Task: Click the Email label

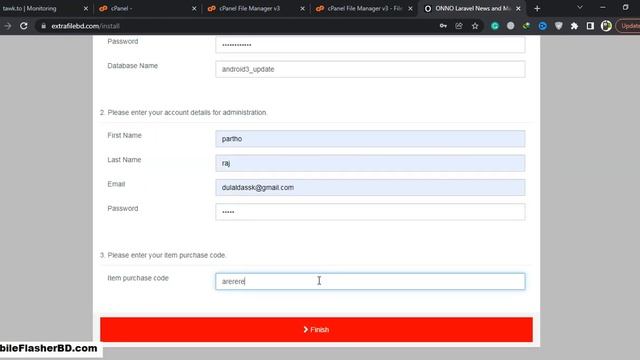Action: tap(116, 184)
